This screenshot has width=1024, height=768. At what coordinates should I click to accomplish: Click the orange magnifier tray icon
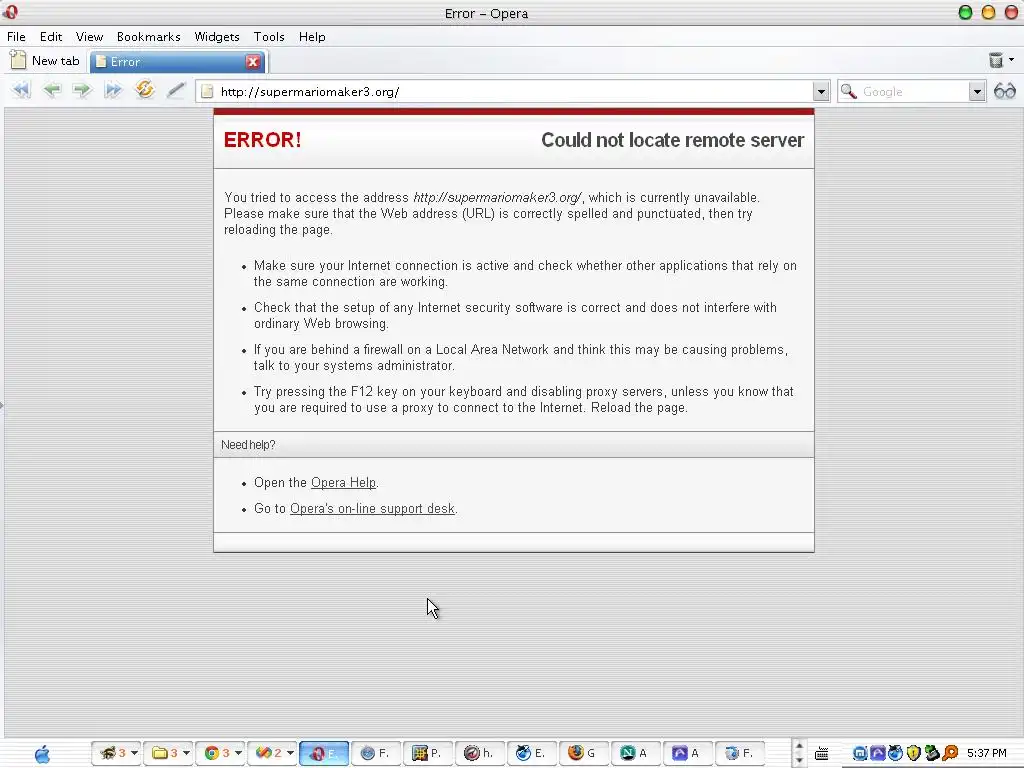950,753
